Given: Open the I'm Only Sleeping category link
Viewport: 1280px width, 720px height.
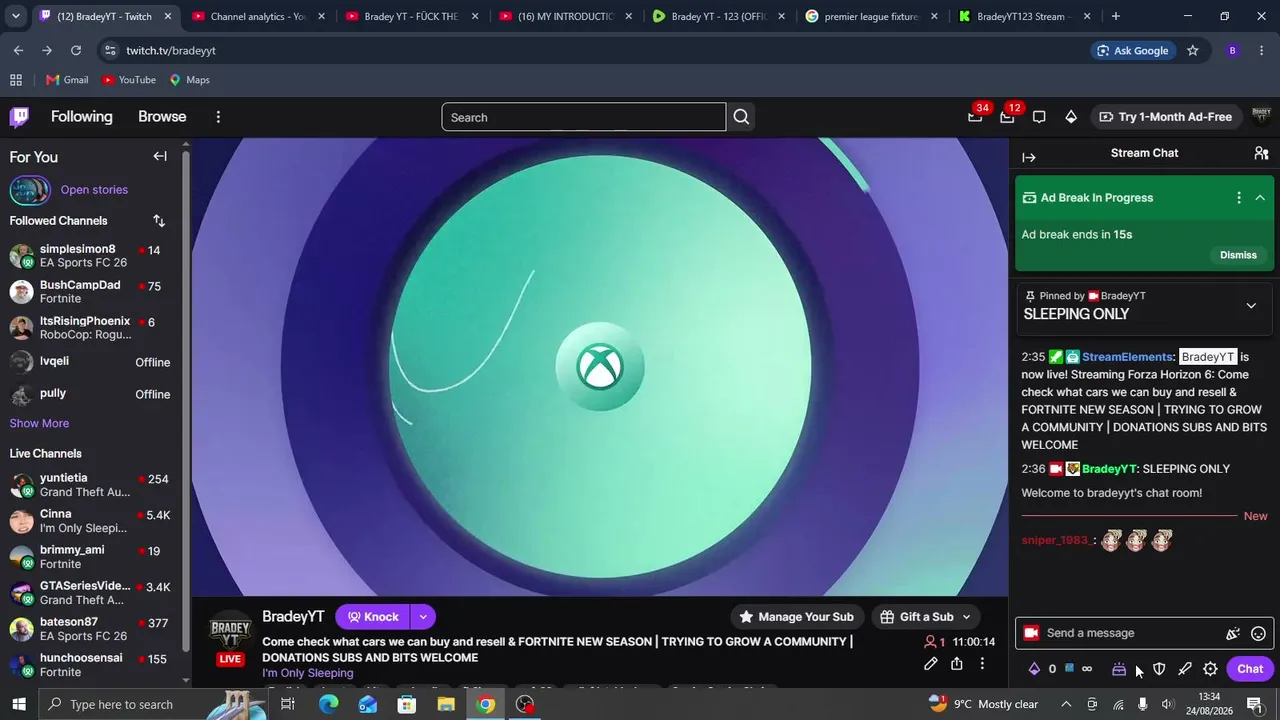Looking at the screenshot, I should coord(307,673).
